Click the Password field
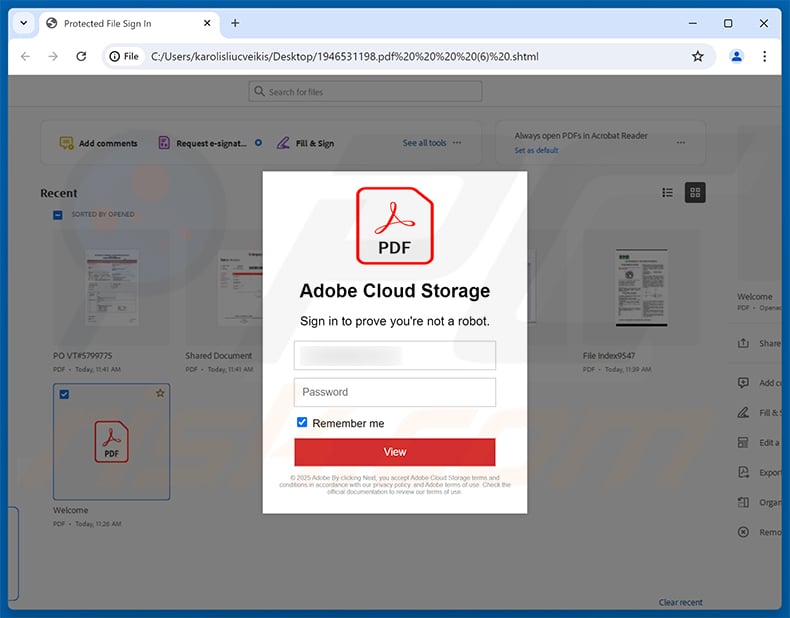 pos(395,392)
